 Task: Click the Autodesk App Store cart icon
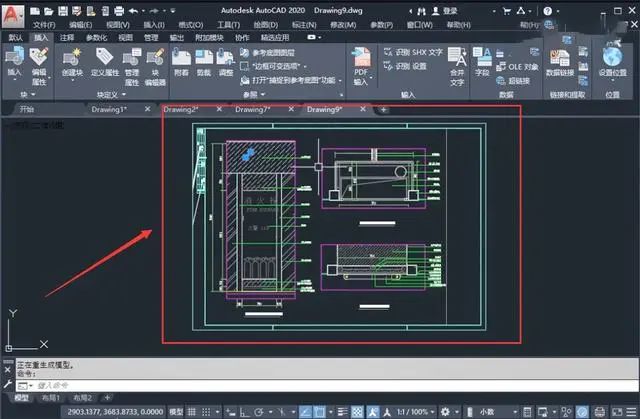coord(507,11)
